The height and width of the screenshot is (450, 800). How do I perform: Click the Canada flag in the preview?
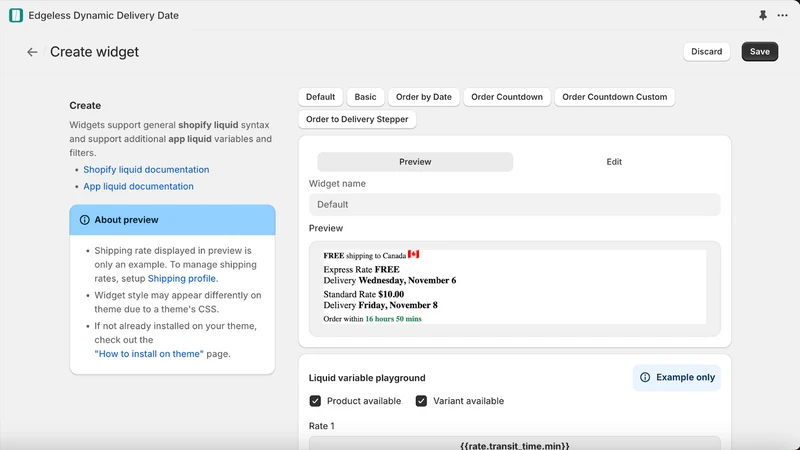pyautogui.click(x=413, y=254)
